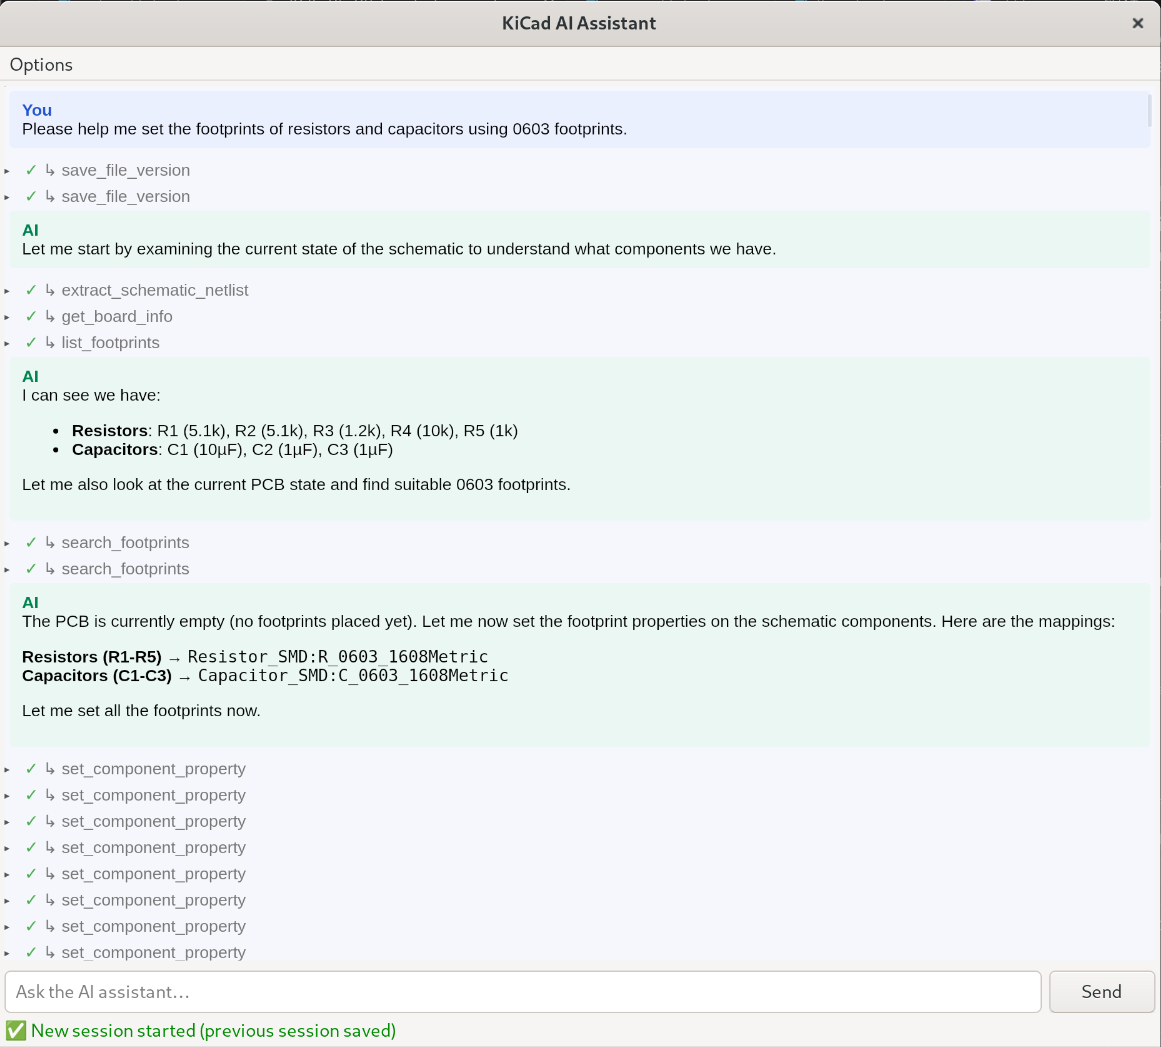Expand the list_footprints tool call triangle
Viewport: 1161px width, 1047px height.
7,344
